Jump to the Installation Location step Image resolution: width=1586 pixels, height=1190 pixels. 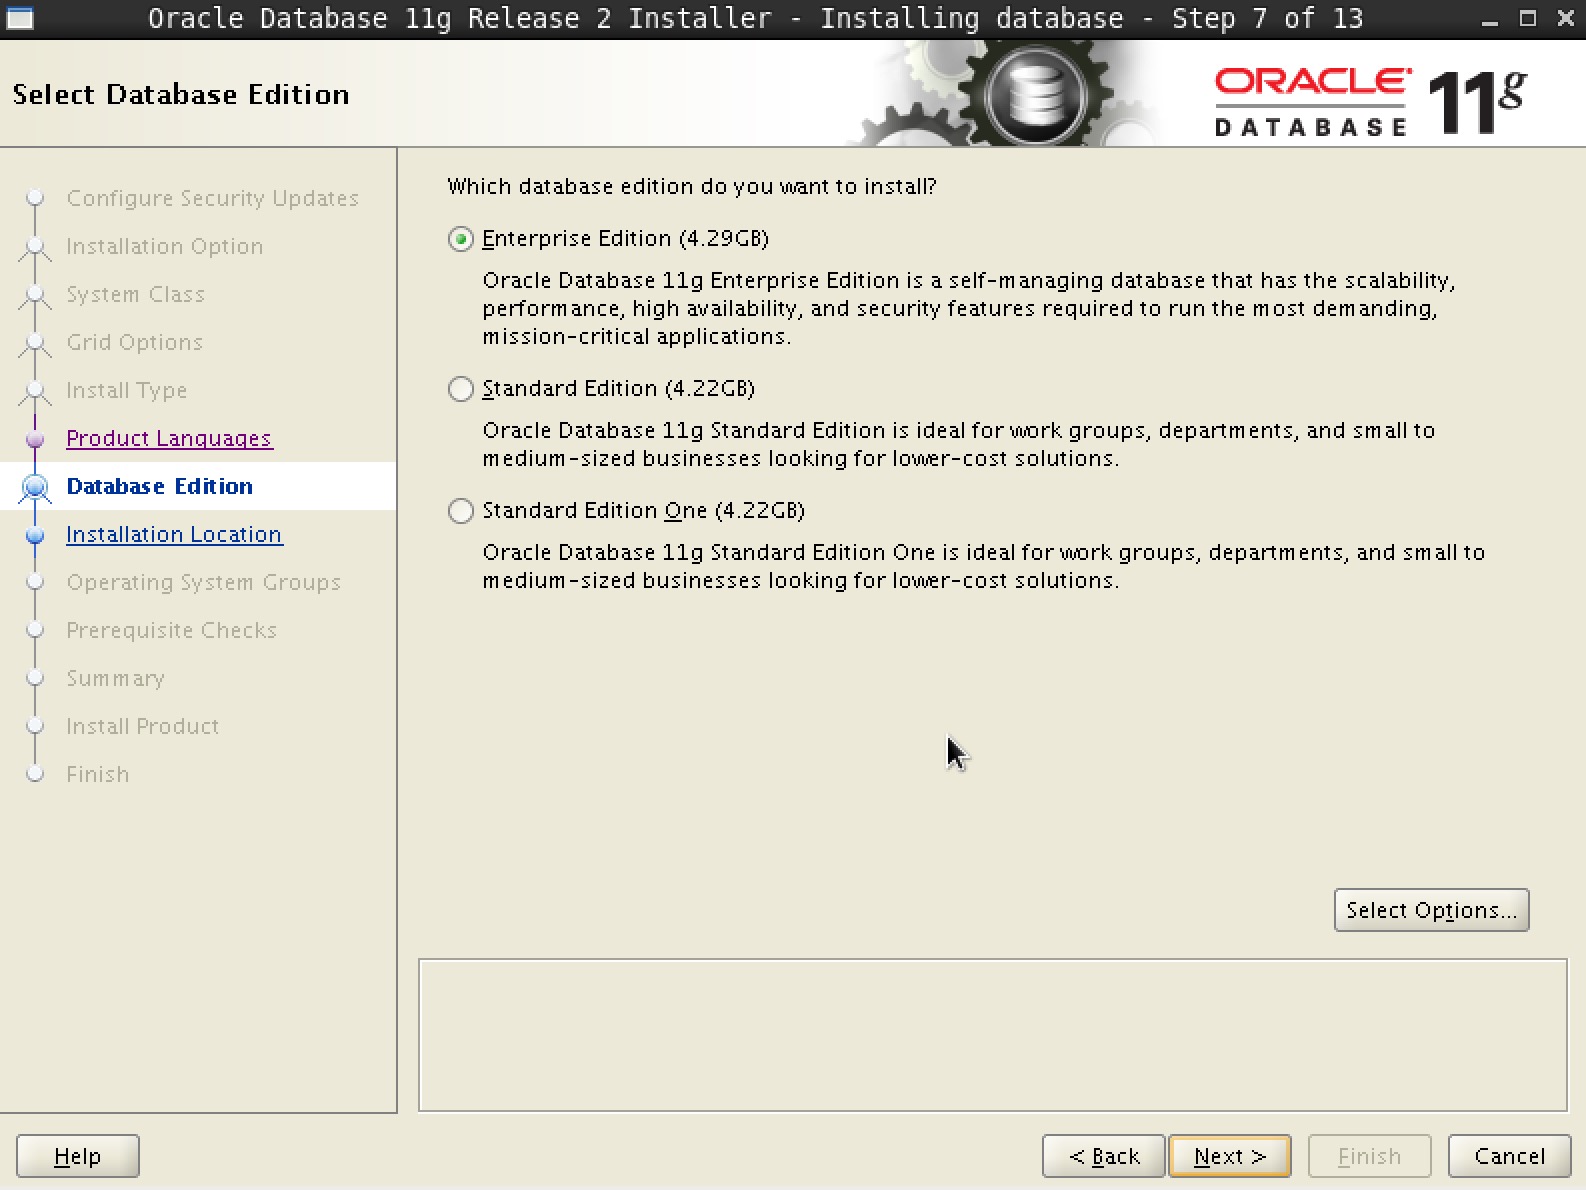coord(174,534)
